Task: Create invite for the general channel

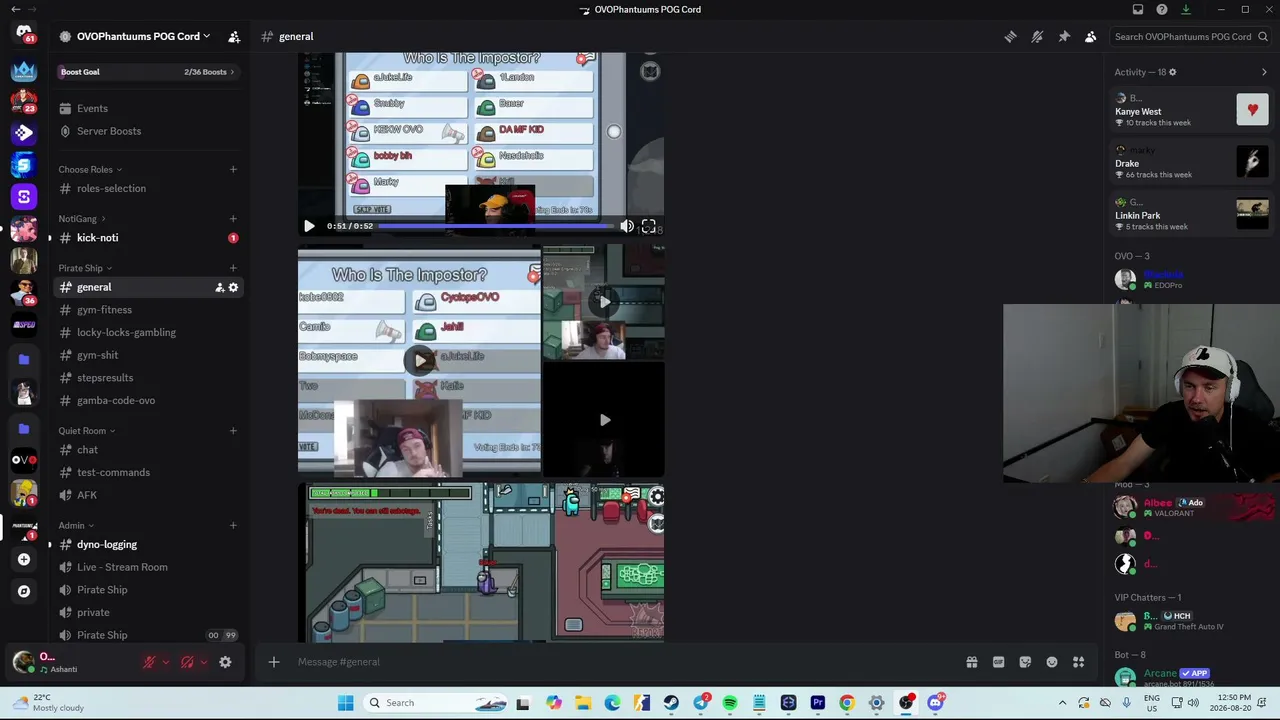Action: pos(219,288)
